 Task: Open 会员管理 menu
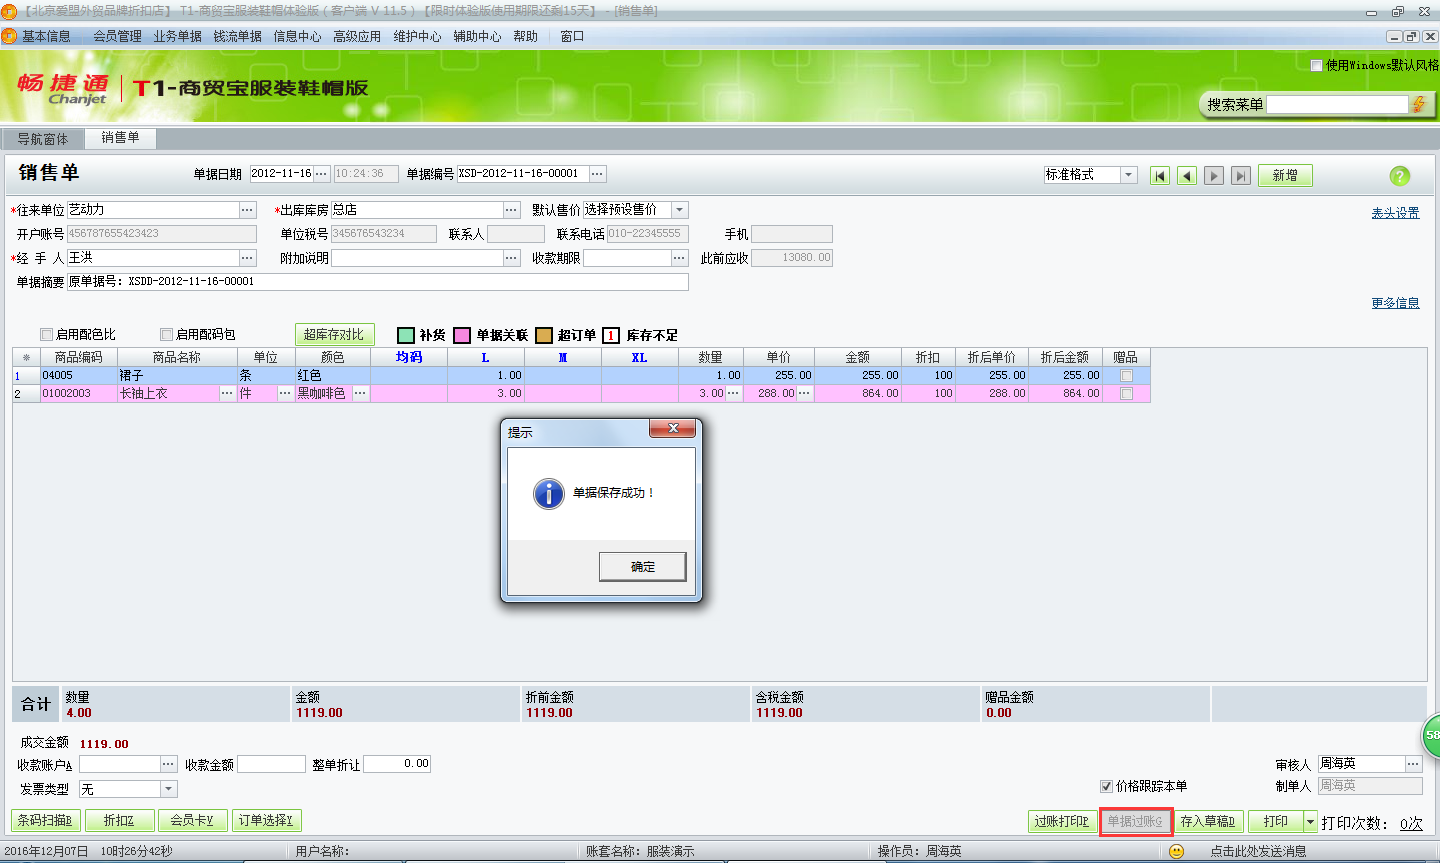pos(118,36)
